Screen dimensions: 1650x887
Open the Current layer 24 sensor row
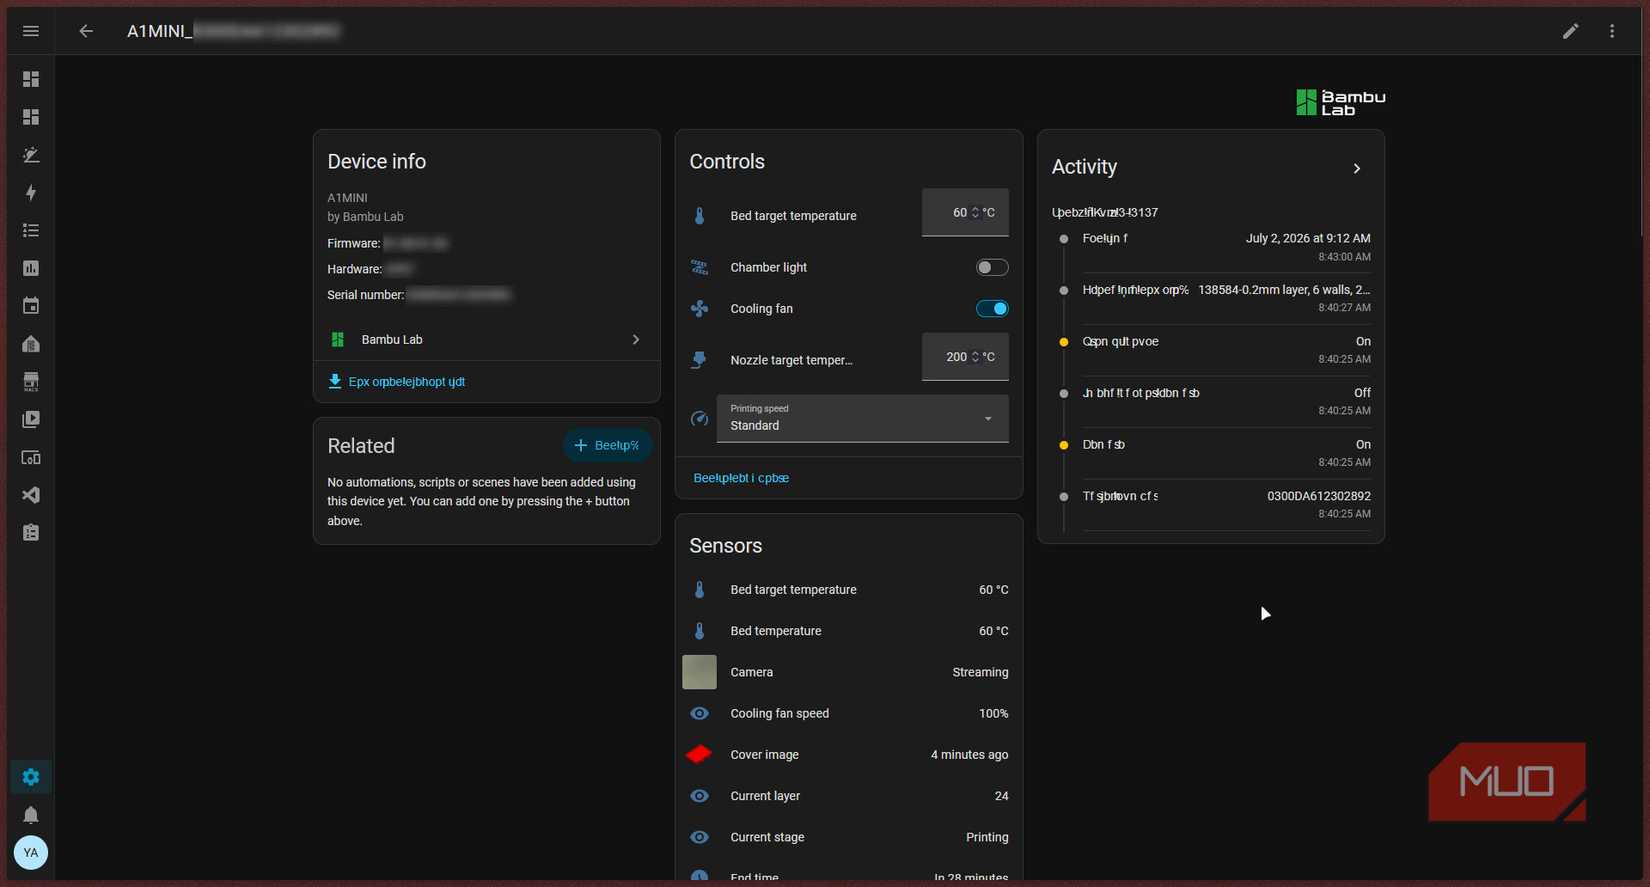pos(849,796)
